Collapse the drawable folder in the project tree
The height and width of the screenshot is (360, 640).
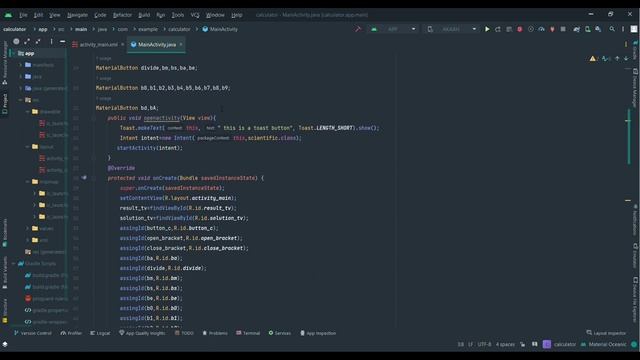(x=28, y=111)
